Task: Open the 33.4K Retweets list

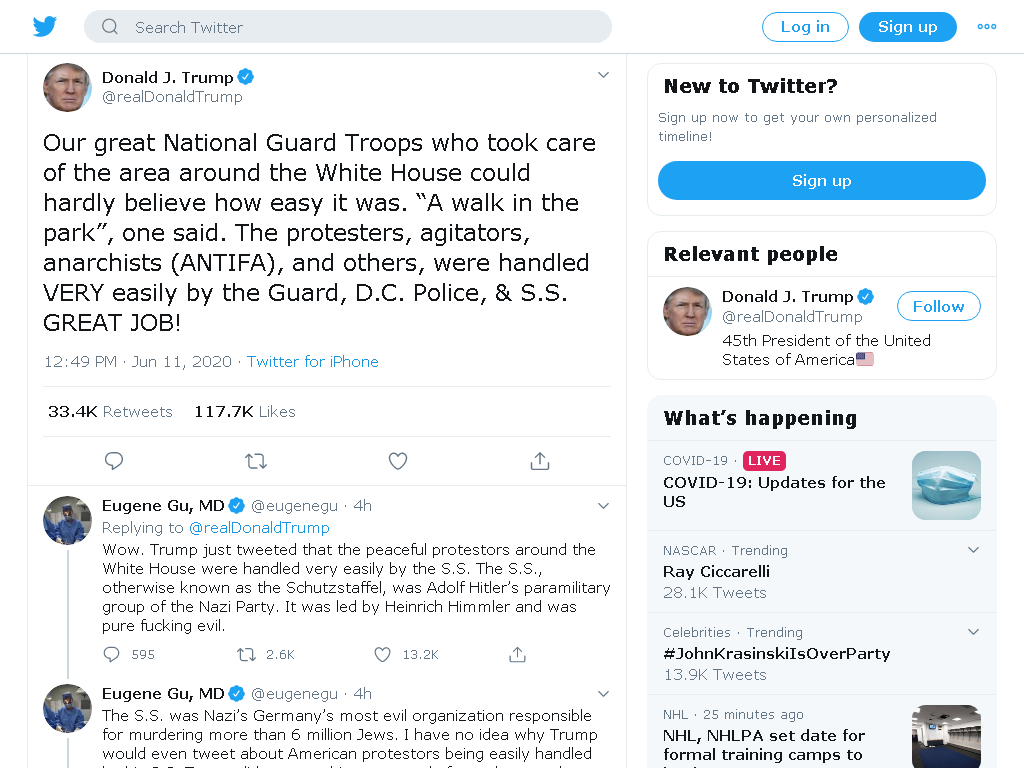Action: pos(110,411)
